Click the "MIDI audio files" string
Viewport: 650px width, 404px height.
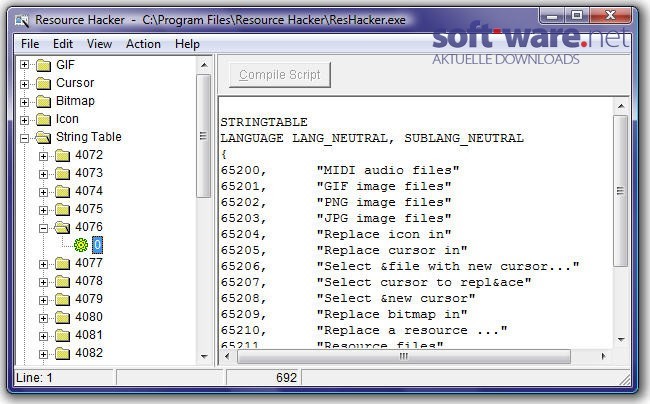click(388, 170)
